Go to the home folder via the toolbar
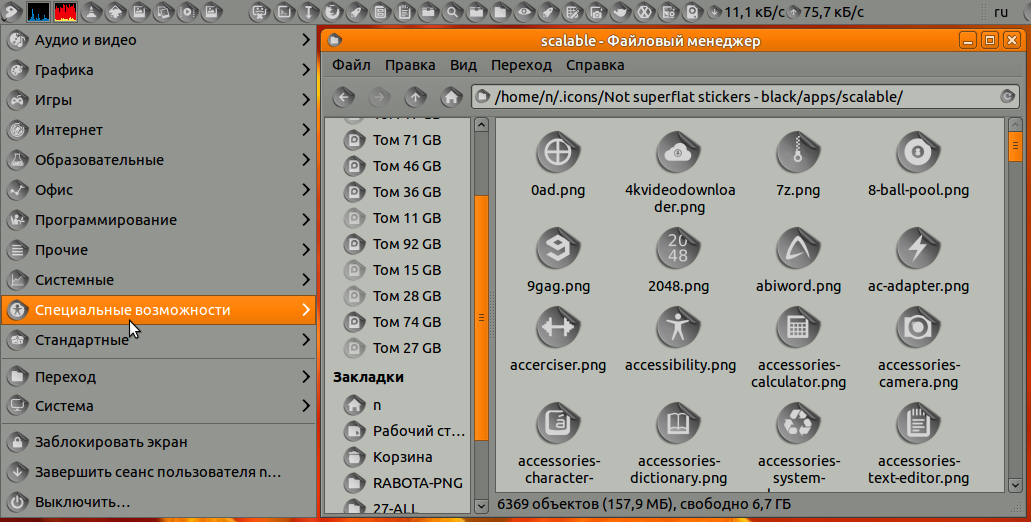1031x522 pixels. (x=451, y=97)
